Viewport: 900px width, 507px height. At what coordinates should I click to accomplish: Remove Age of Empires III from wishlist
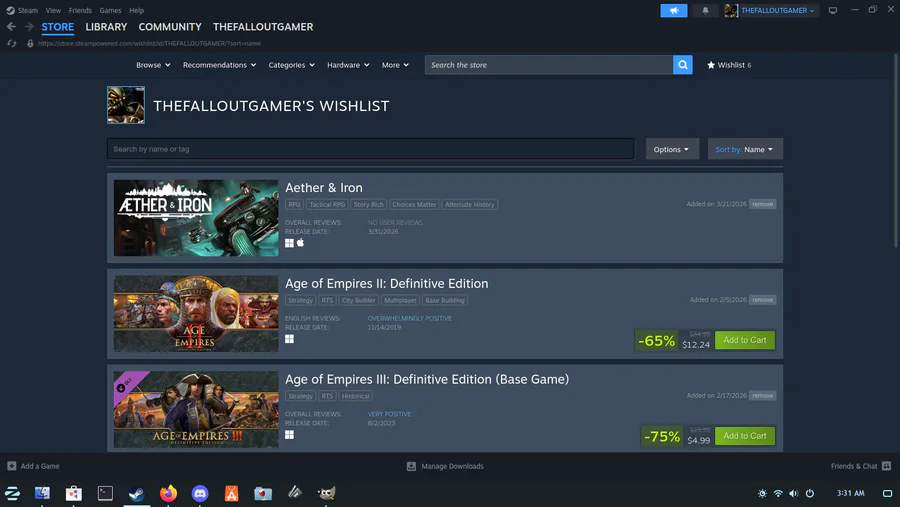[762, 396]
